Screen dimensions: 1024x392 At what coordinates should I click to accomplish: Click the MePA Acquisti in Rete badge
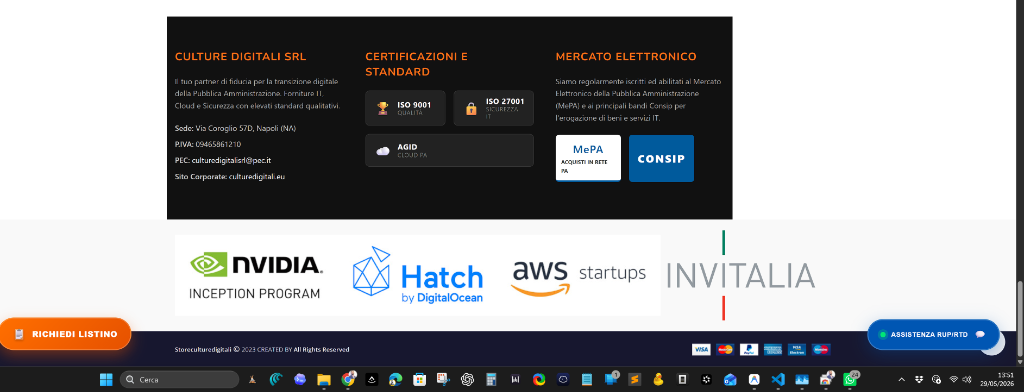(x=588, y=158)
